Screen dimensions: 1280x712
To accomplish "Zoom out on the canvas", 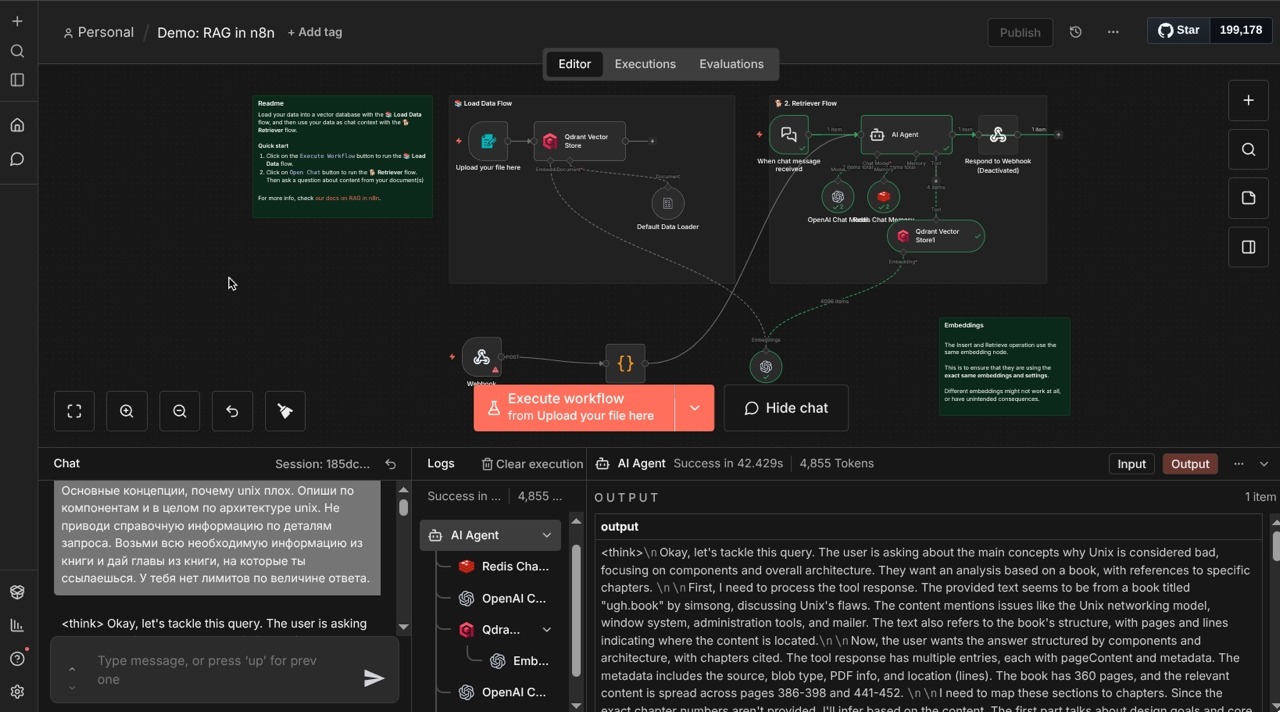I will (x=180, y=411).
